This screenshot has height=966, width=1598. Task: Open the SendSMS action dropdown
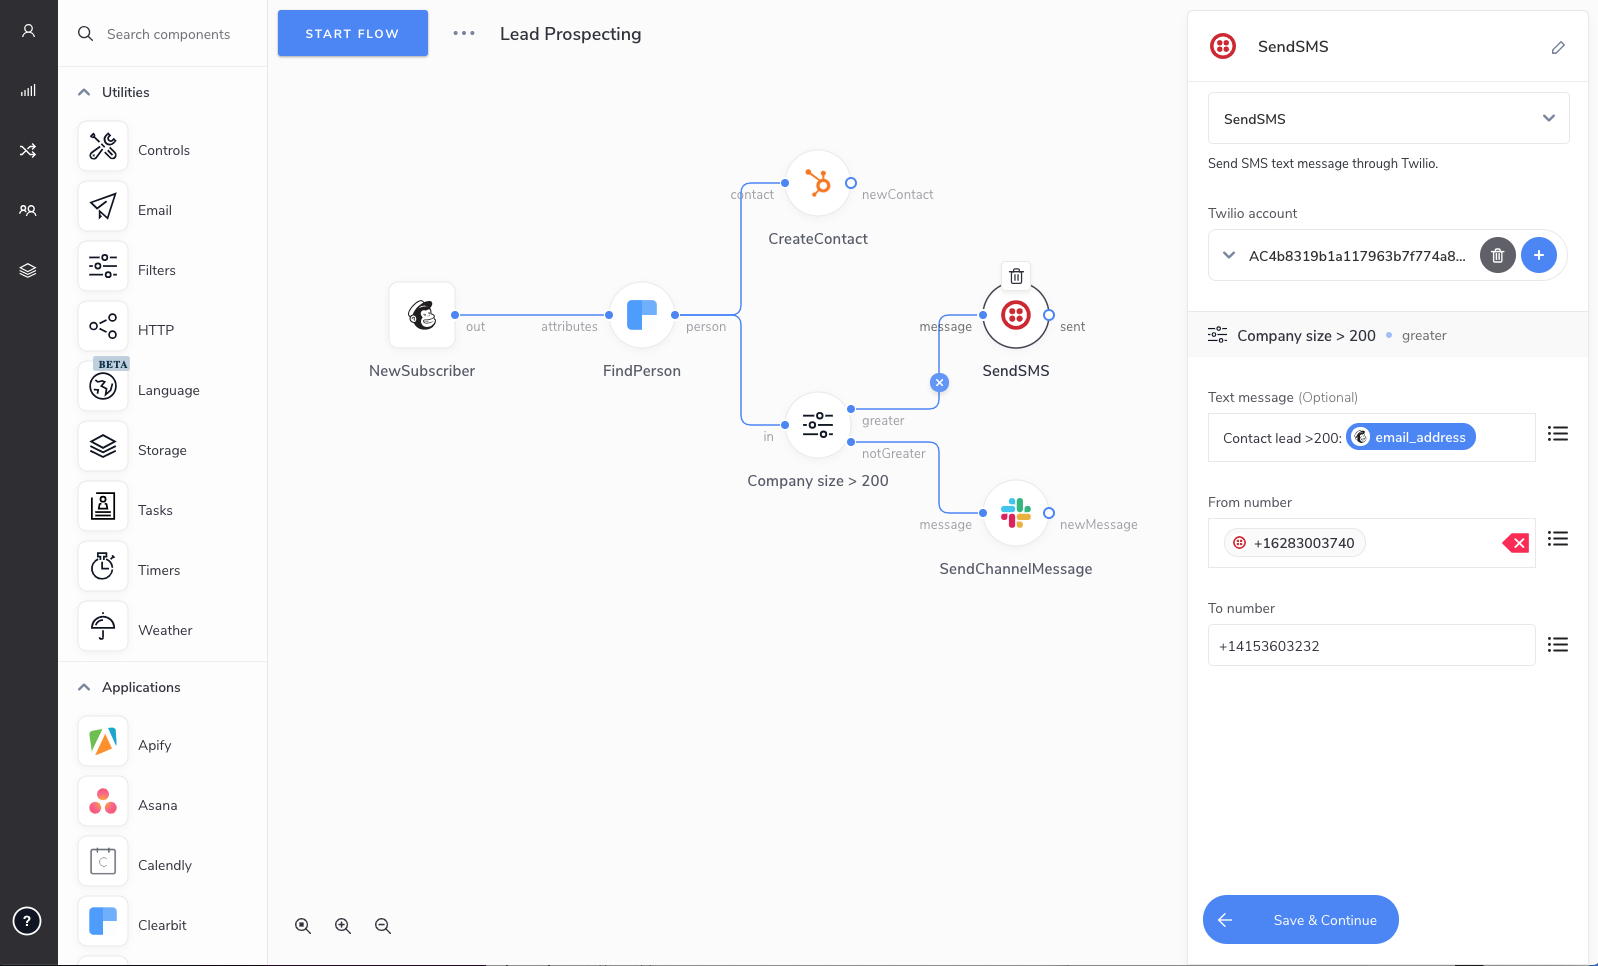click(1388, 118)
